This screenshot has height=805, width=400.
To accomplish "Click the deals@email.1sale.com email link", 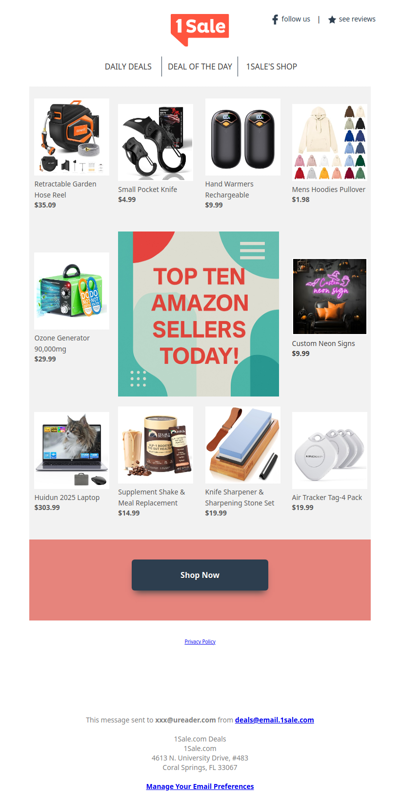I will click(274, 720).
